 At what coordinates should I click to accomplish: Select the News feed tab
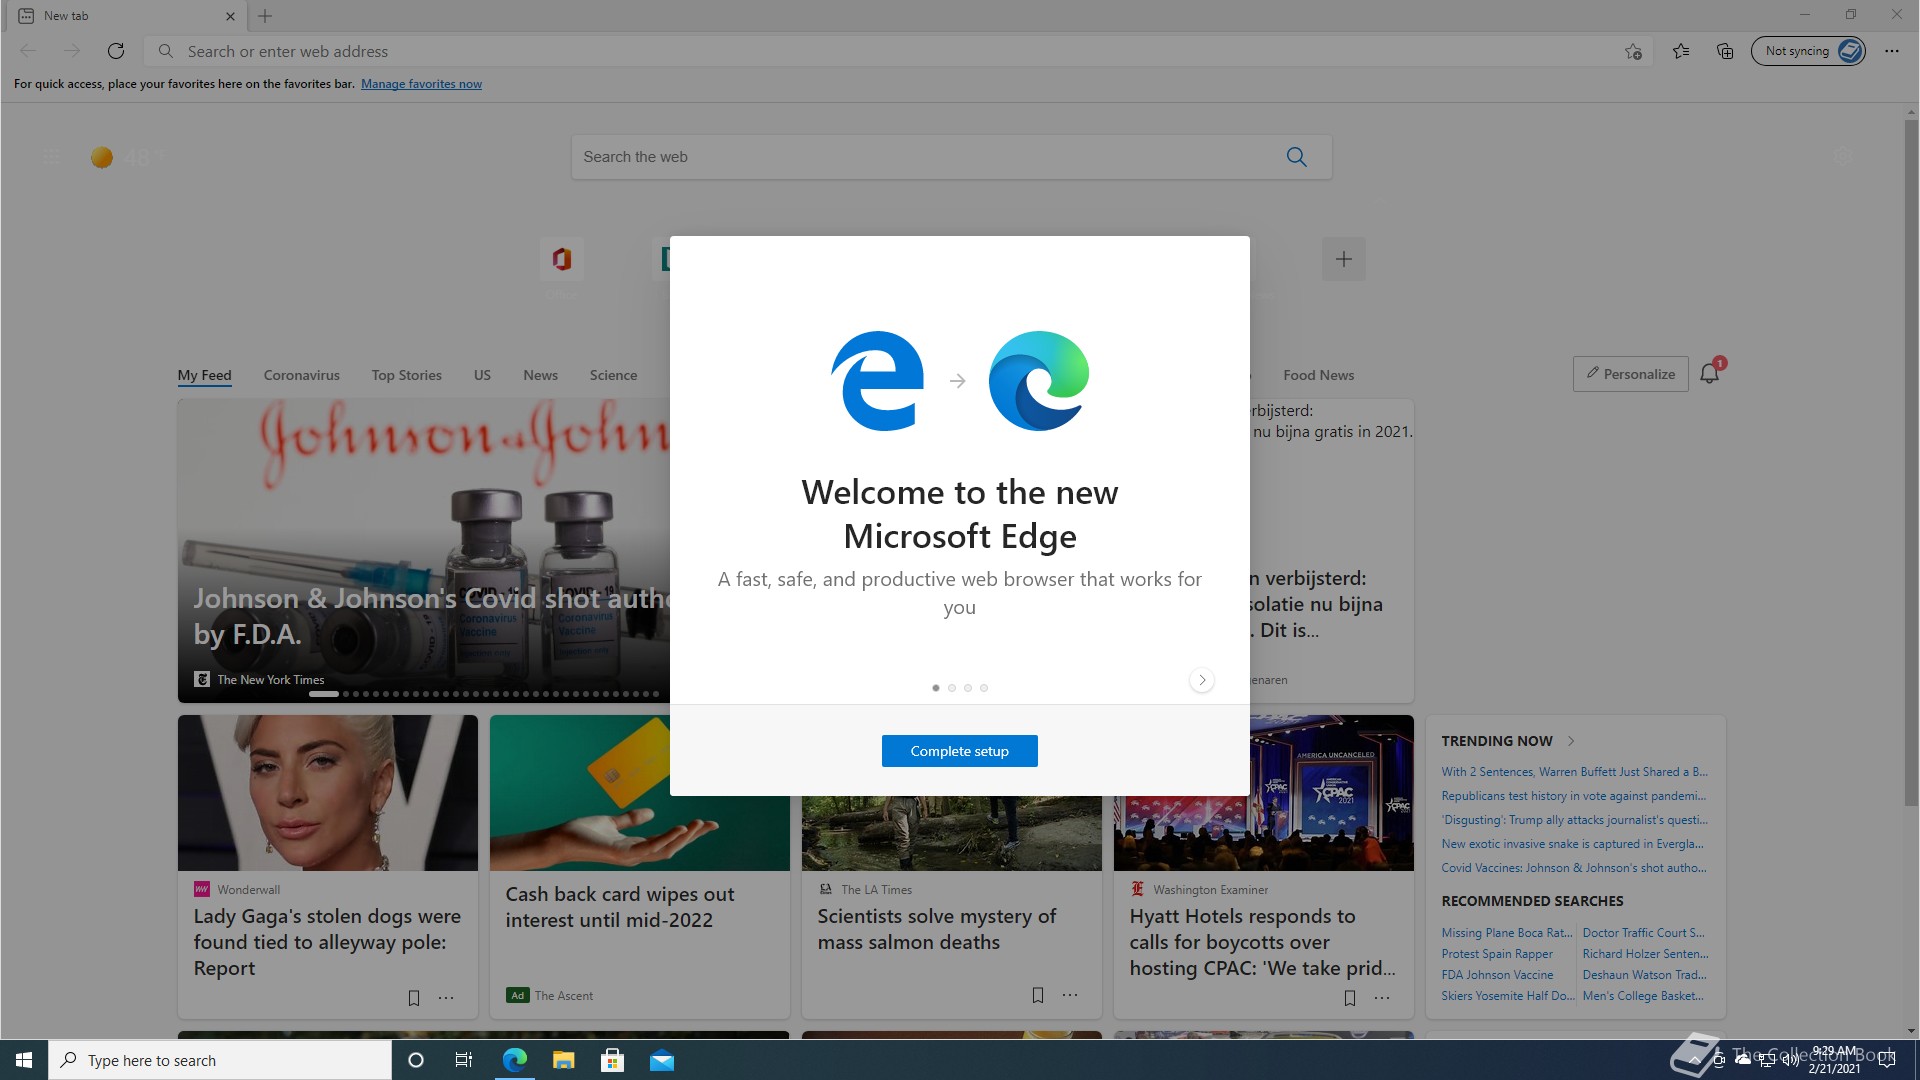tap(540, 375)
